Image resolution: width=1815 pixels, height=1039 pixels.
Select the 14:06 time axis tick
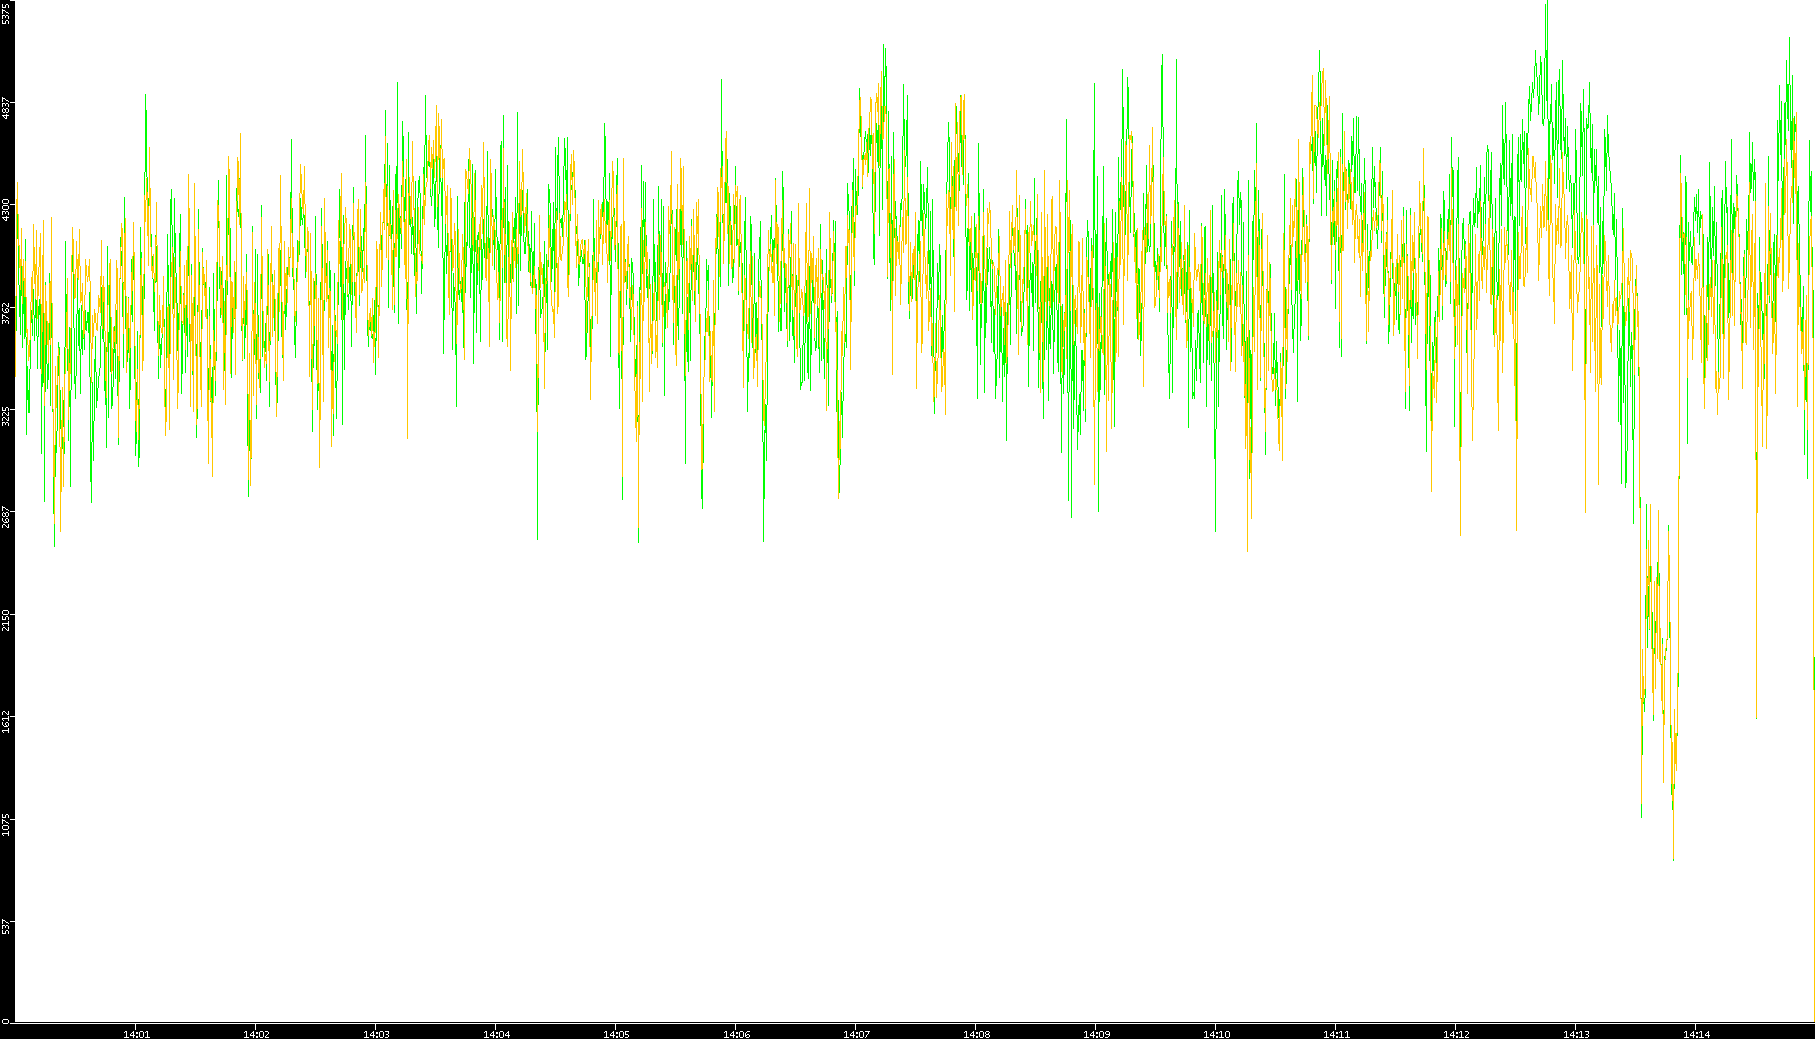pos(736,1033)
